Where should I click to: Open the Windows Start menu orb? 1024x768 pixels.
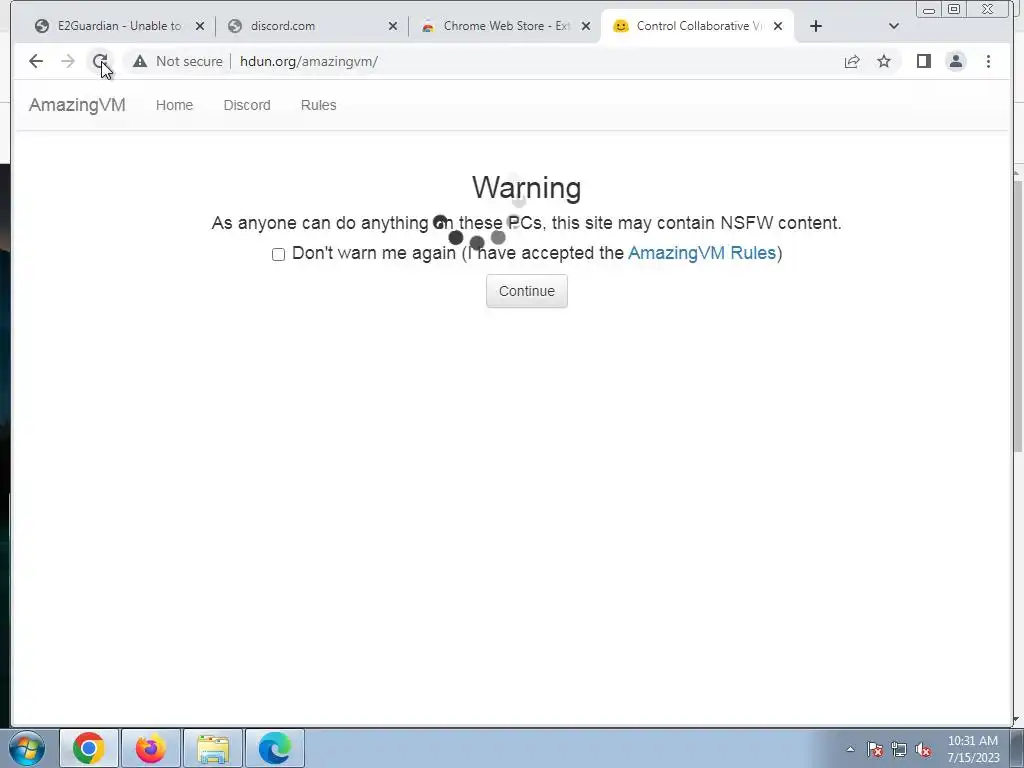(x=27, y=748)
